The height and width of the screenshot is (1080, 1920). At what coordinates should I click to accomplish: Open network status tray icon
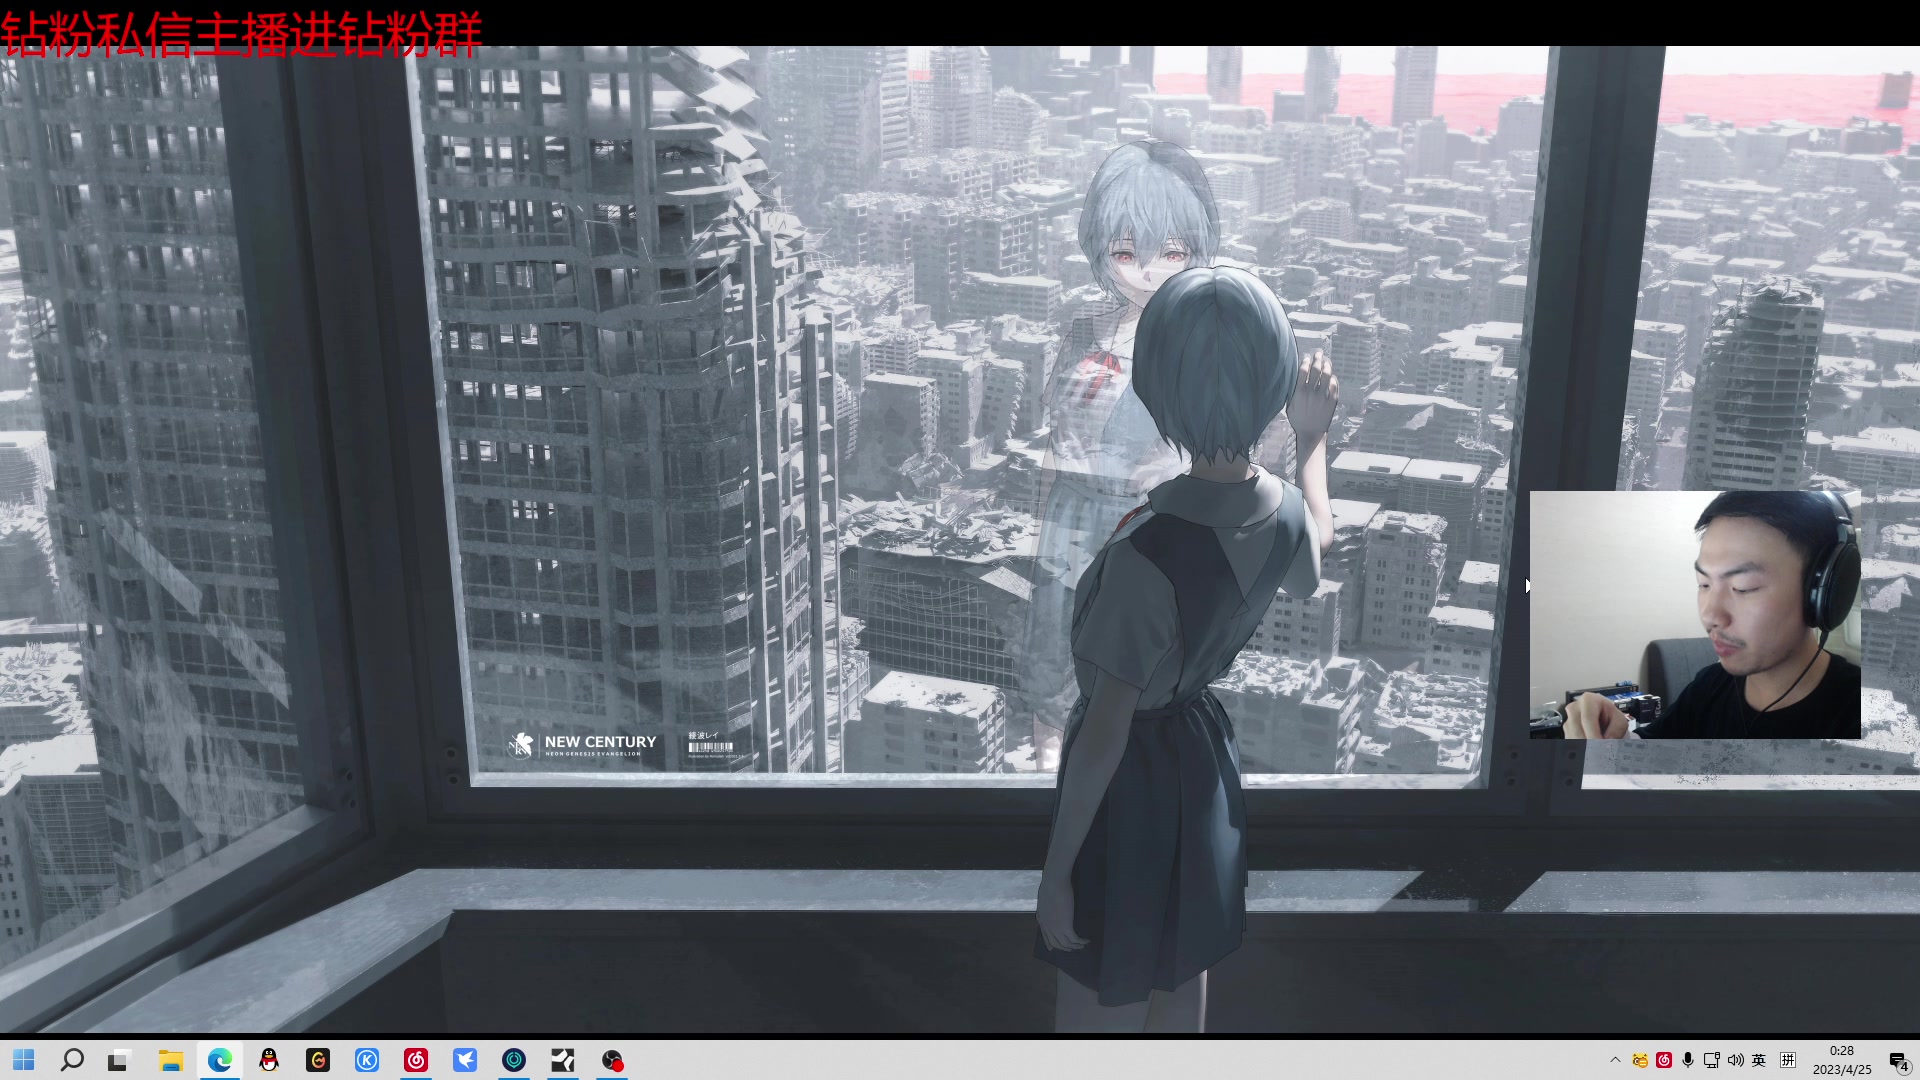coord(1711,1060)
